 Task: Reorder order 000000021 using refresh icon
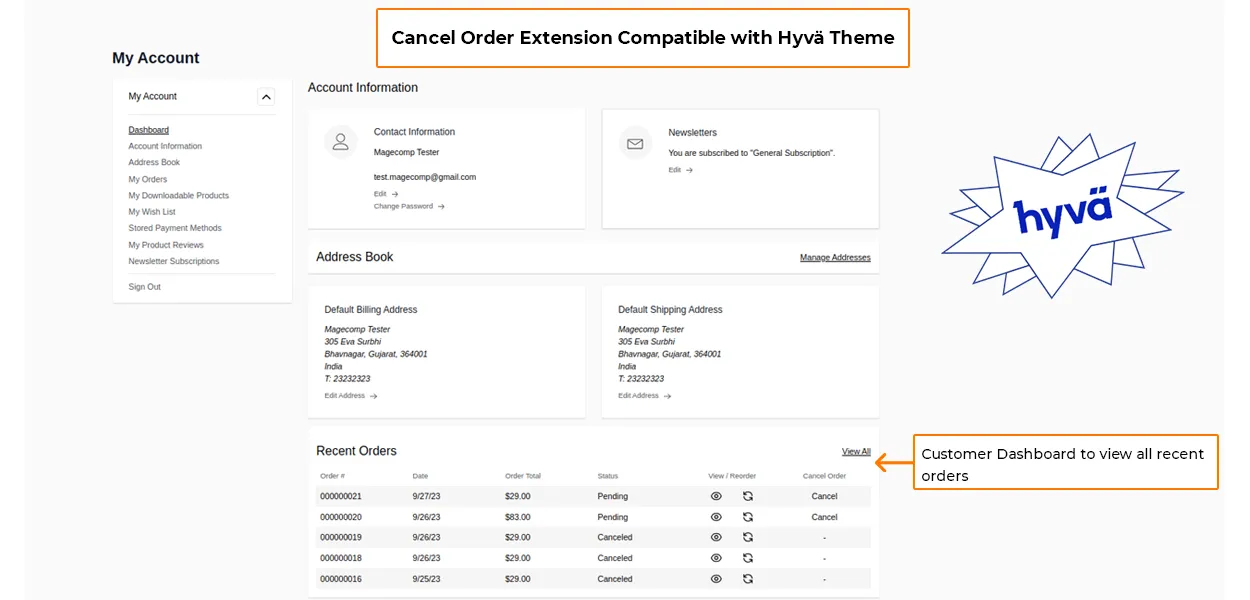[x=748, y=496]
